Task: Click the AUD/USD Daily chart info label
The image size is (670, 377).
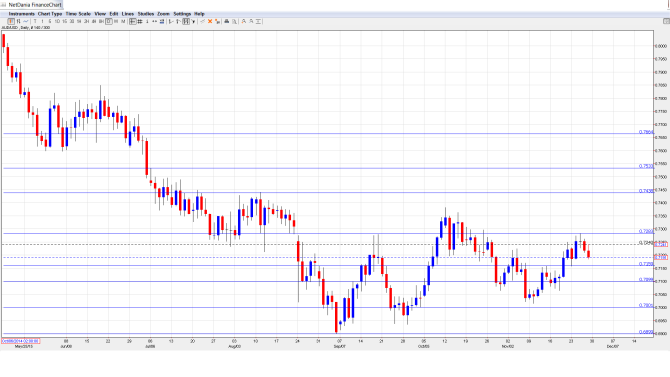Action: pos(26,27)
